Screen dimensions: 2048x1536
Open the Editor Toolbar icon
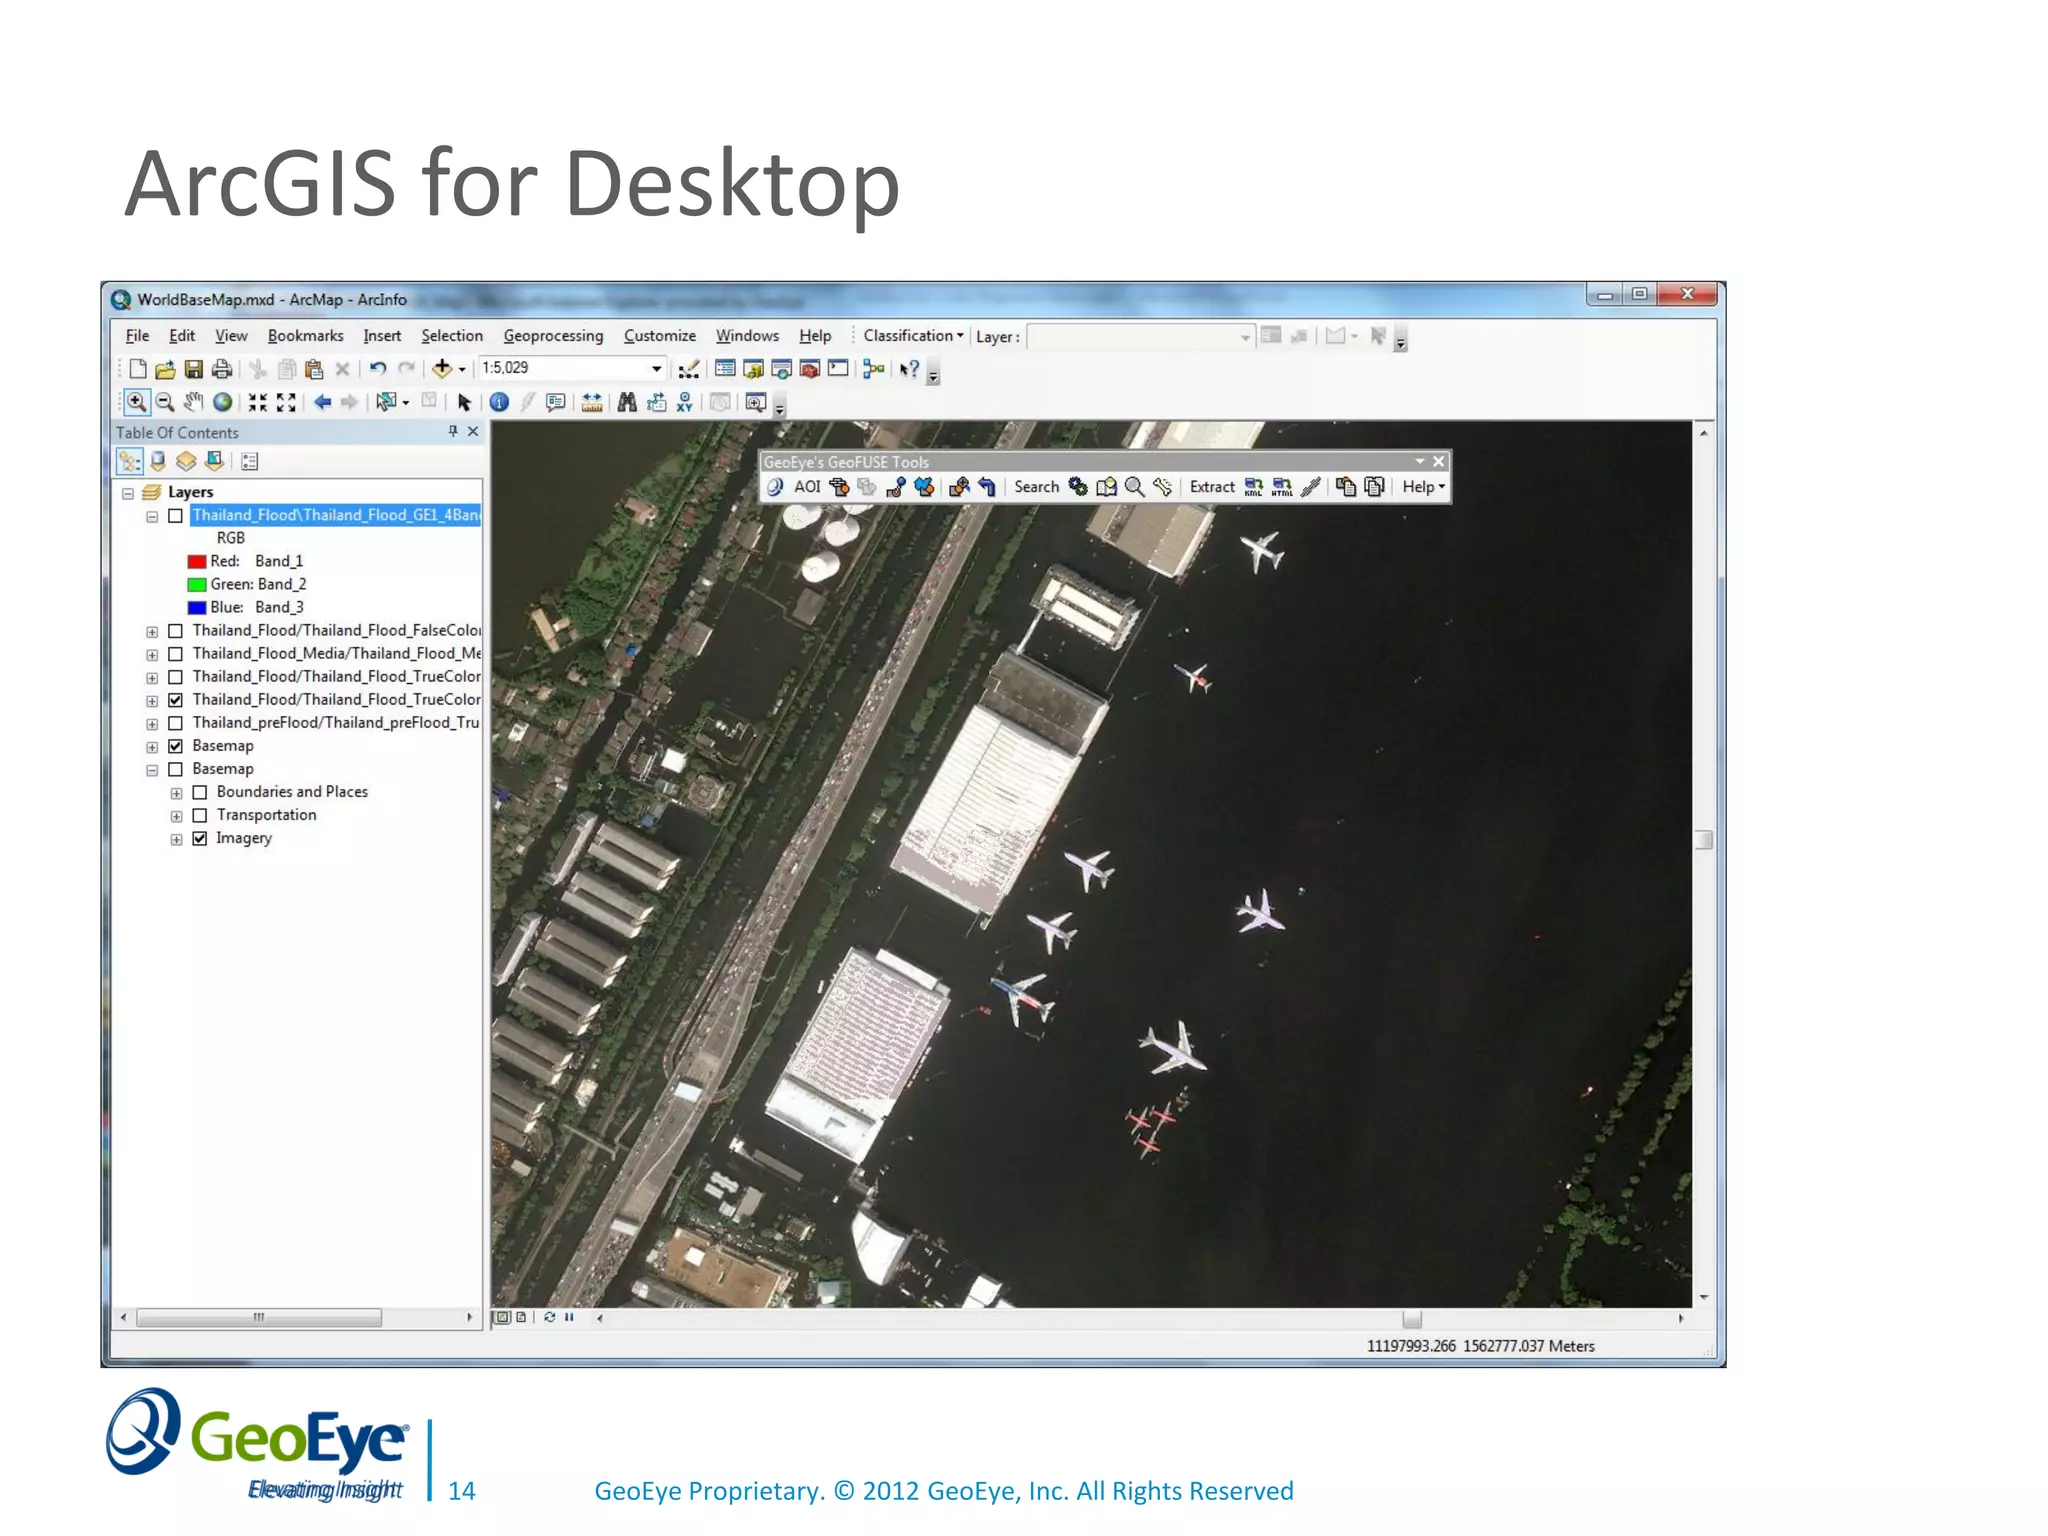coord(688,370)
